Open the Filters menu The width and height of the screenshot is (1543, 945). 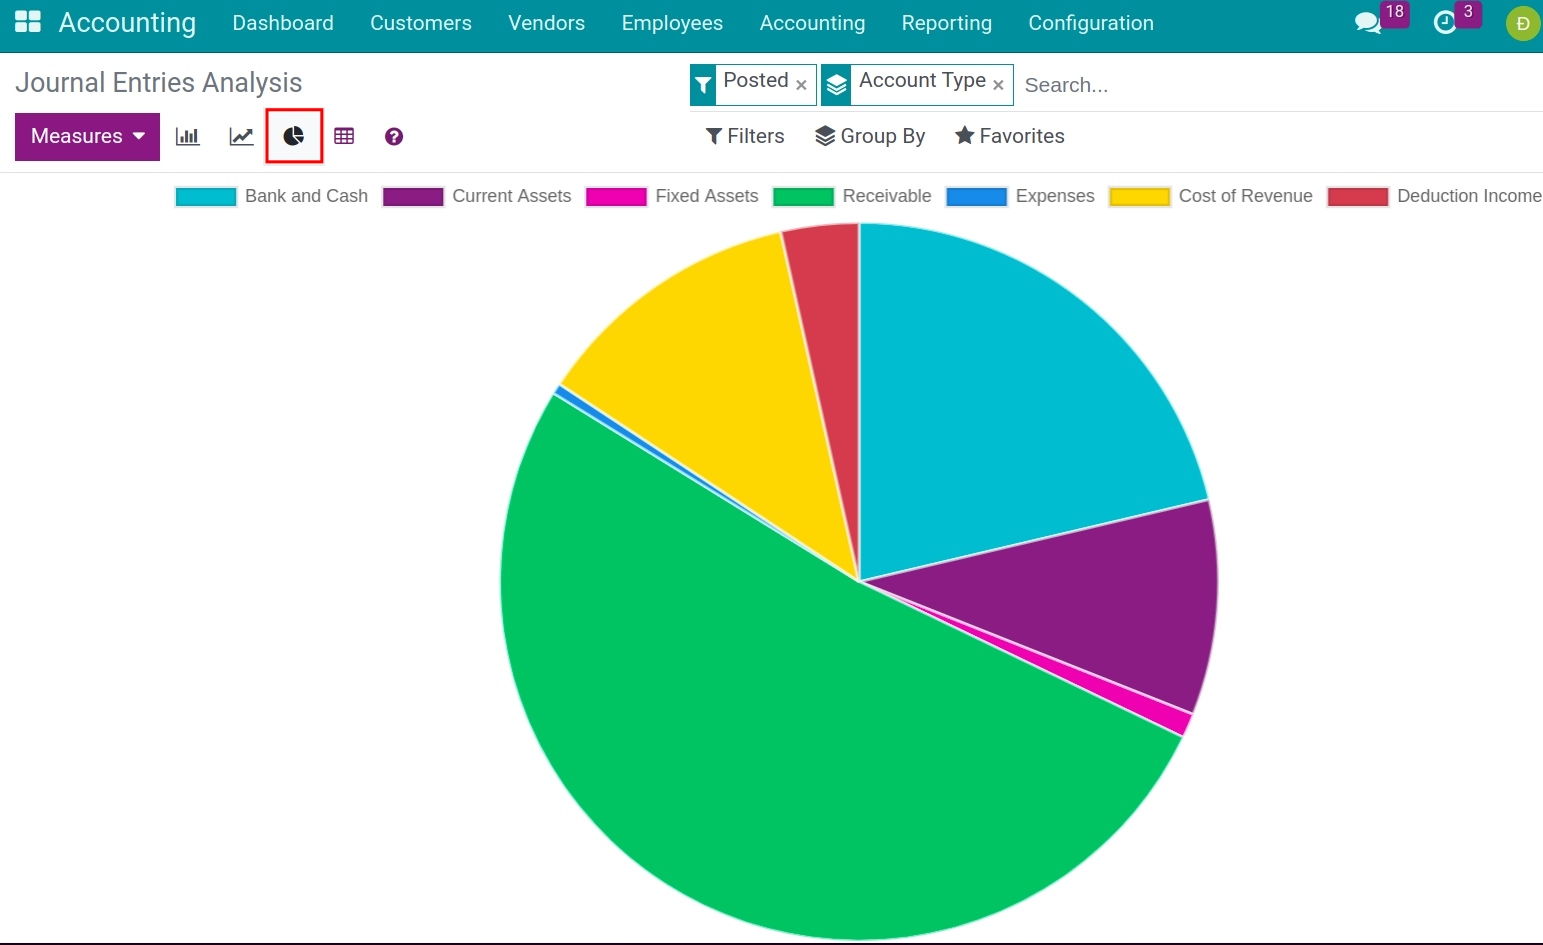pyautogui.click(x=744, y=136)
